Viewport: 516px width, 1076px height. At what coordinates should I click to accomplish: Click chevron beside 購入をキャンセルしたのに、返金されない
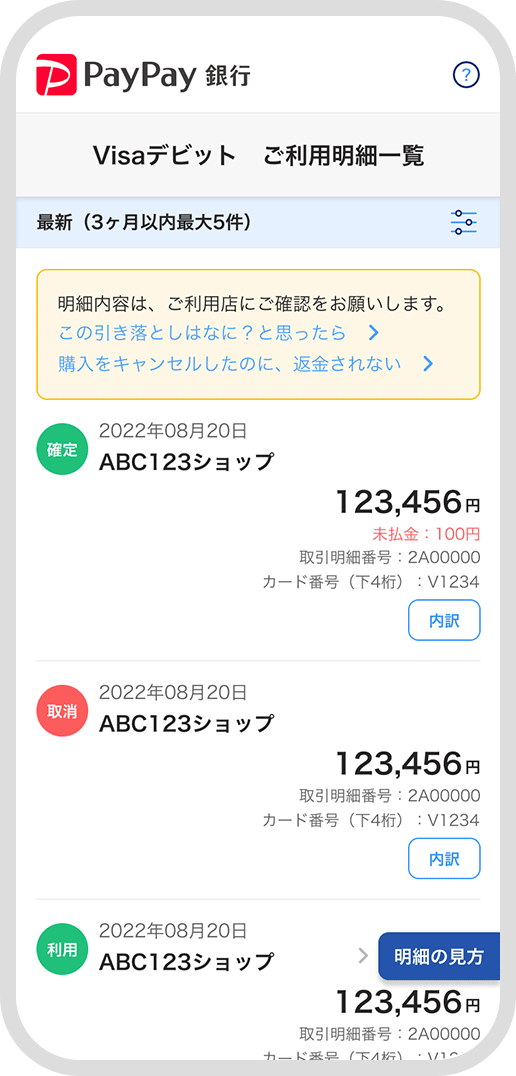point(427,364)
